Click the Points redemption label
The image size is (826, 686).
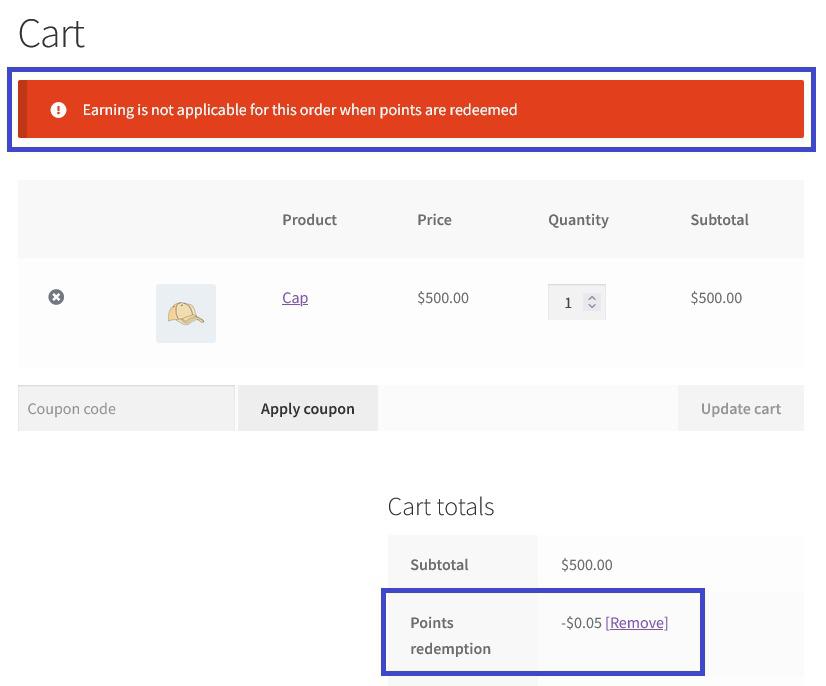450,635
